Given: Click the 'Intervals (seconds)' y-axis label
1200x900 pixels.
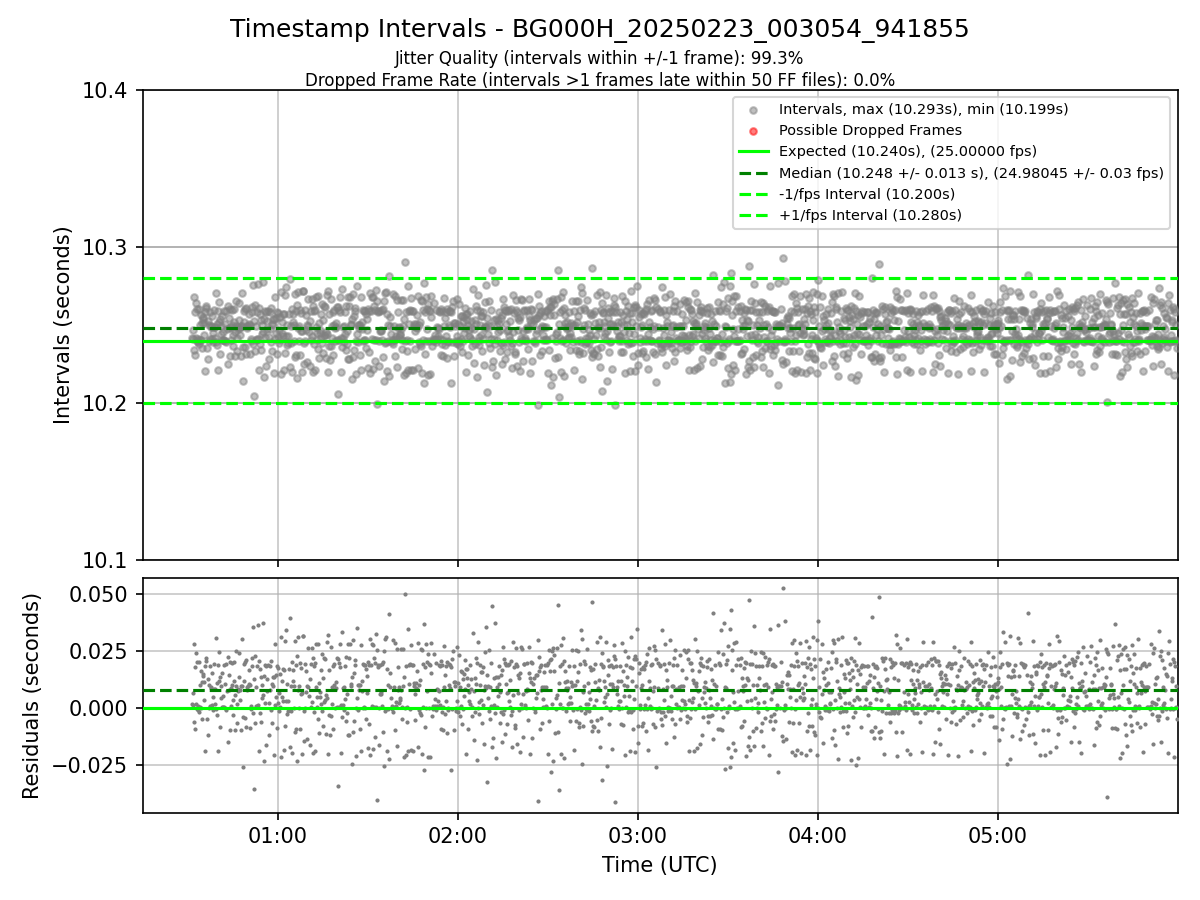Looking at the screenshot, I should (x=63, y=325).
